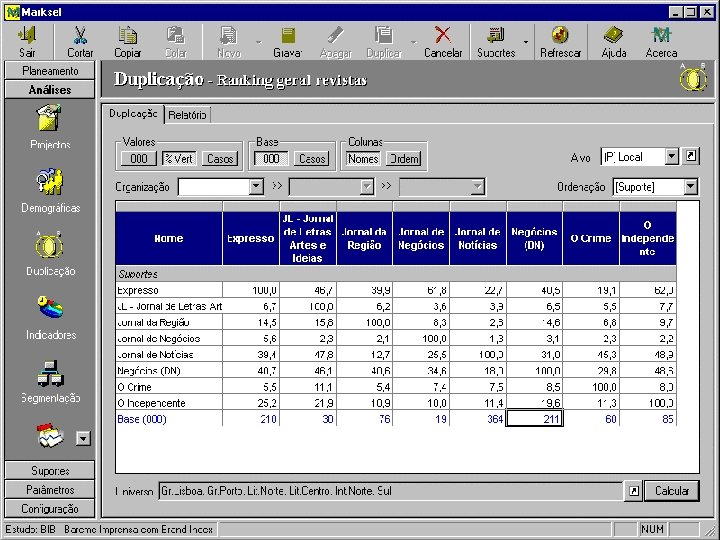Image resolution: width=720 pixels, height=540 pixels.
Task: Open the Planeamento section
Action: 50,71
